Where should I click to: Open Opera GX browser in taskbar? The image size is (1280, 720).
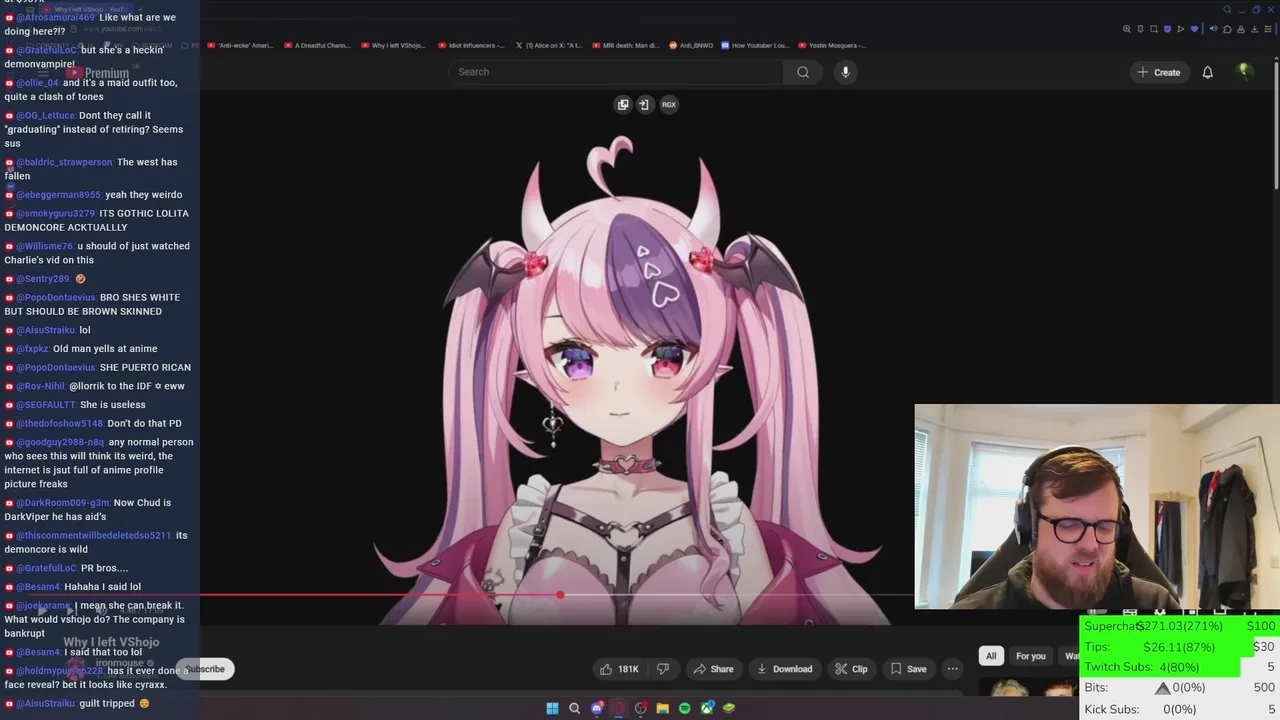coord(619,708)
